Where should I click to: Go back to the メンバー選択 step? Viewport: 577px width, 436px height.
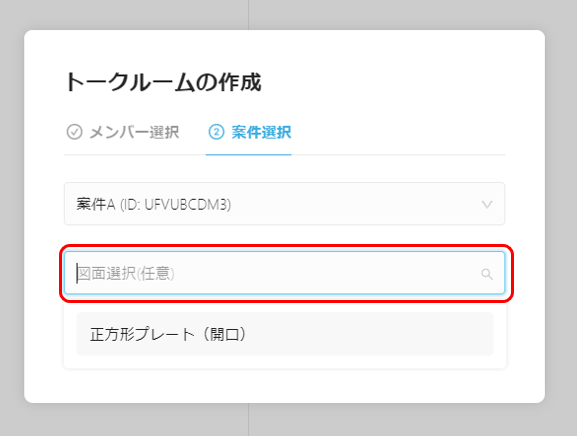coord(123,132)
